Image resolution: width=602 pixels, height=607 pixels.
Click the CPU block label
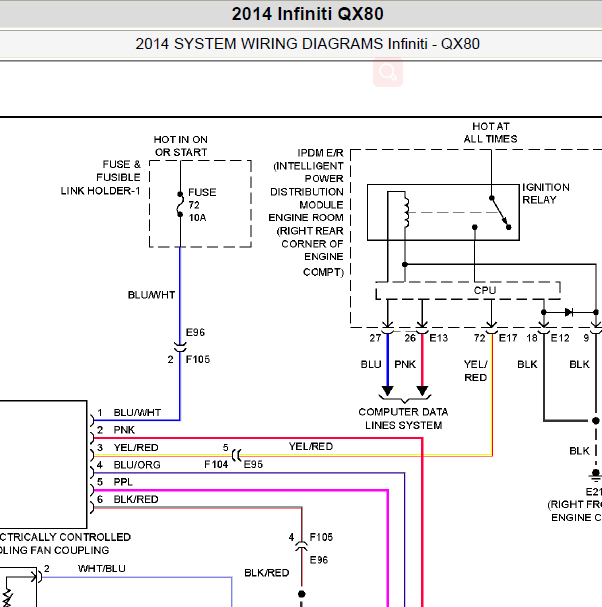485,290
